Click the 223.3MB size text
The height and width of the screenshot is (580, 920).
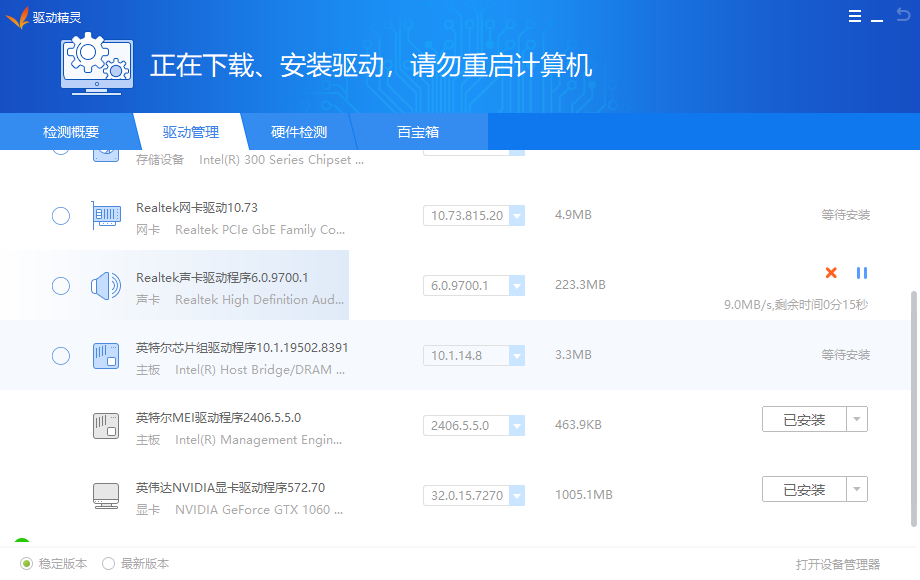click(x=580, y=285)
